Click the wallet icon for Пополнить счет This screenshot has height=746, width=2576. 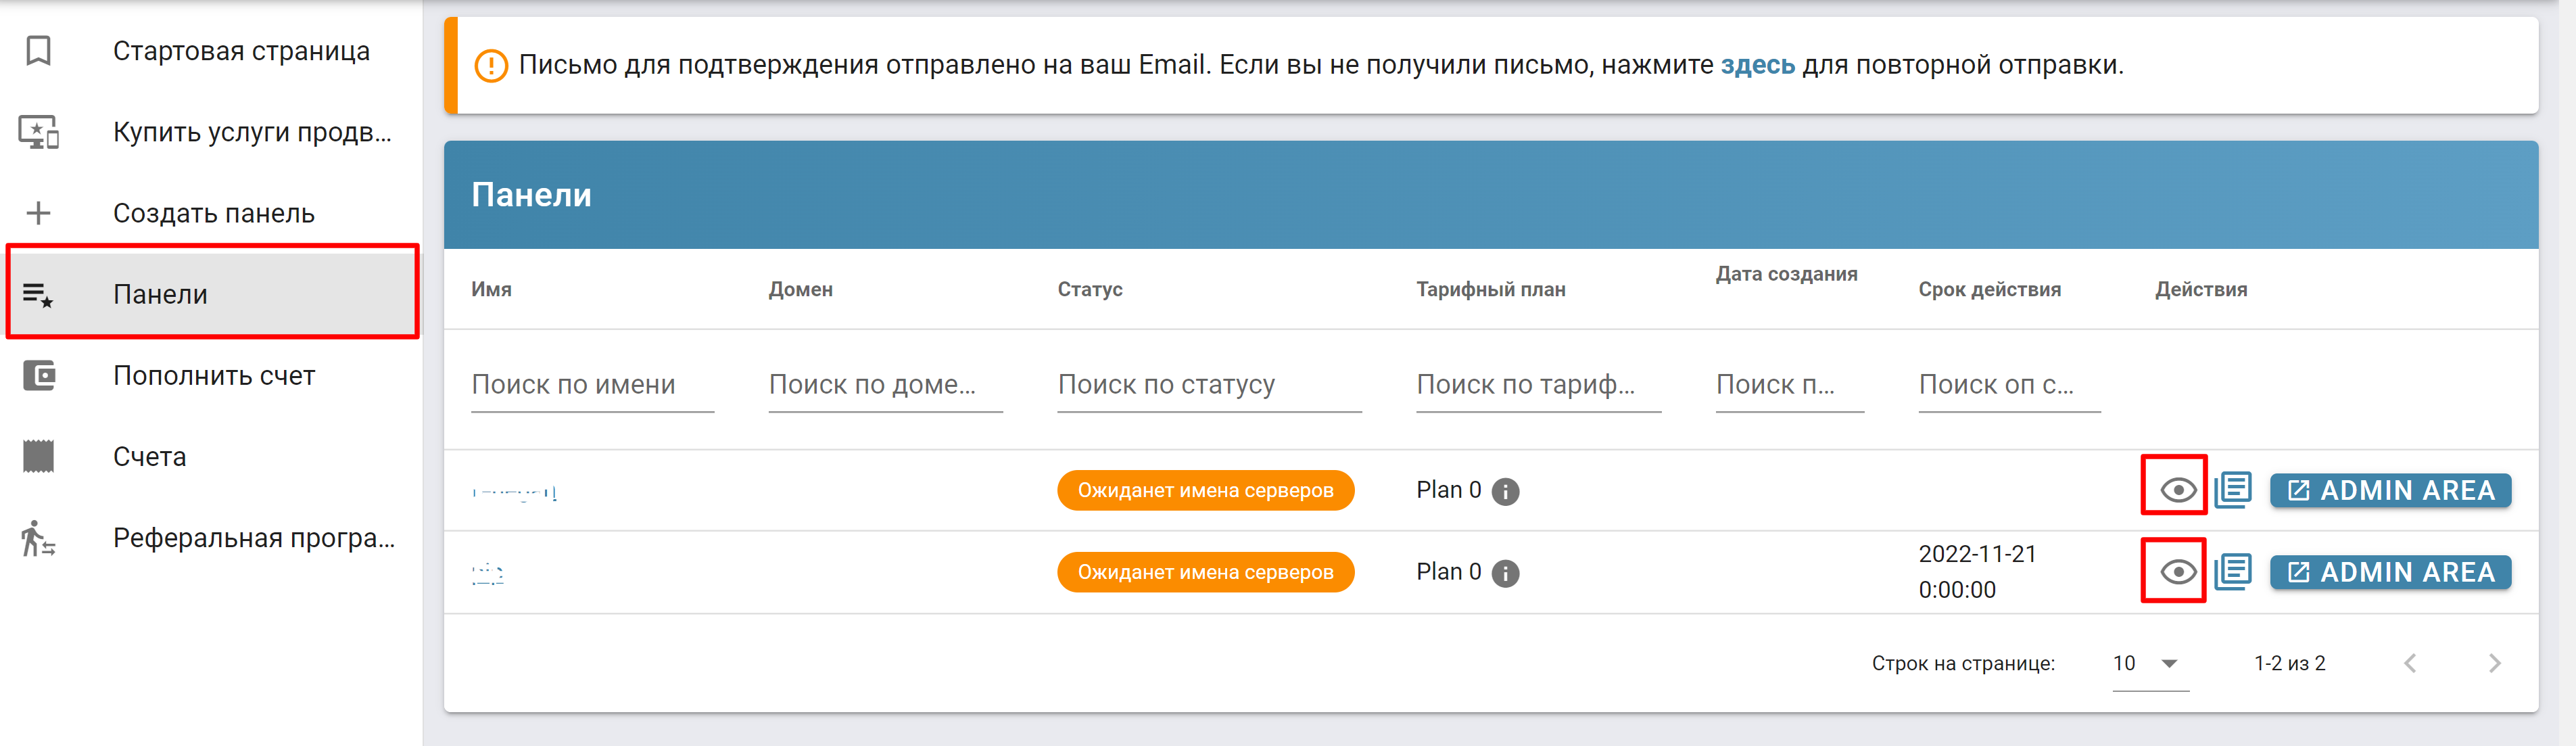38,376
